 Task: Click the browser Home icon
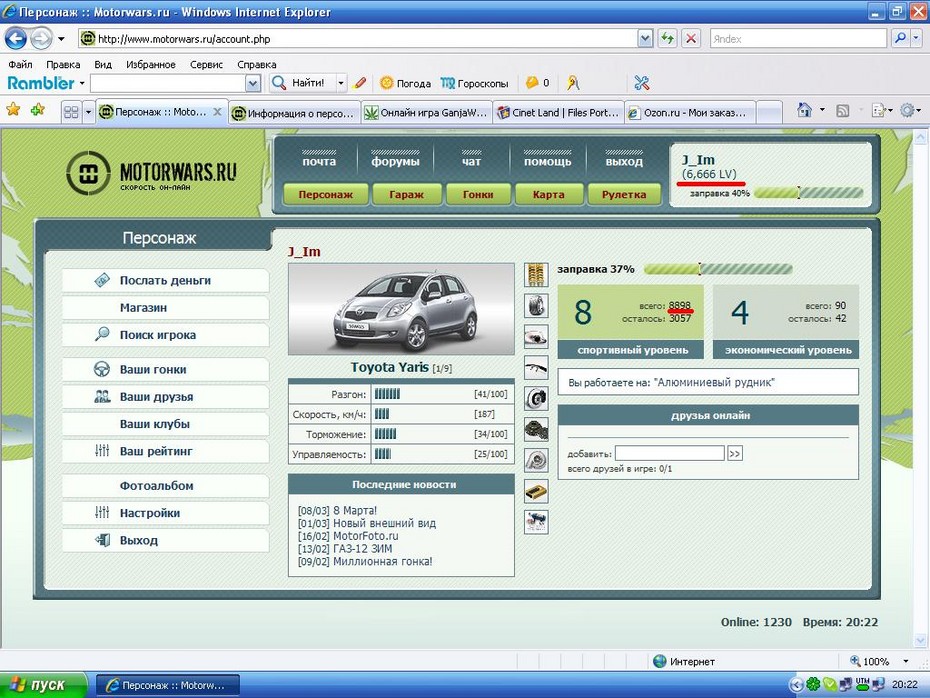click(804, 110)
